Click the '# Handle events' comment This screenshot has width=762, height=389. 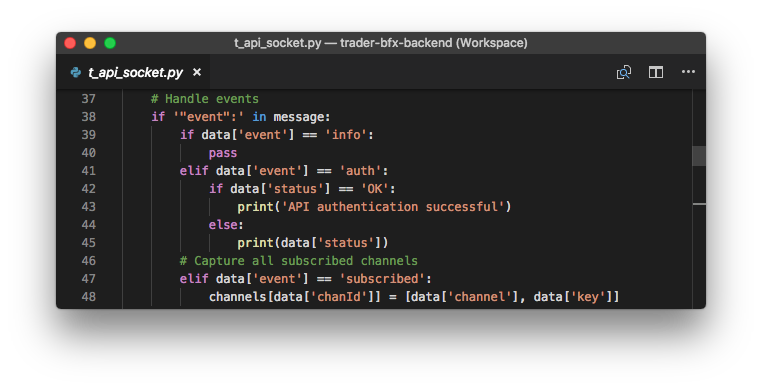pos(205,99)
